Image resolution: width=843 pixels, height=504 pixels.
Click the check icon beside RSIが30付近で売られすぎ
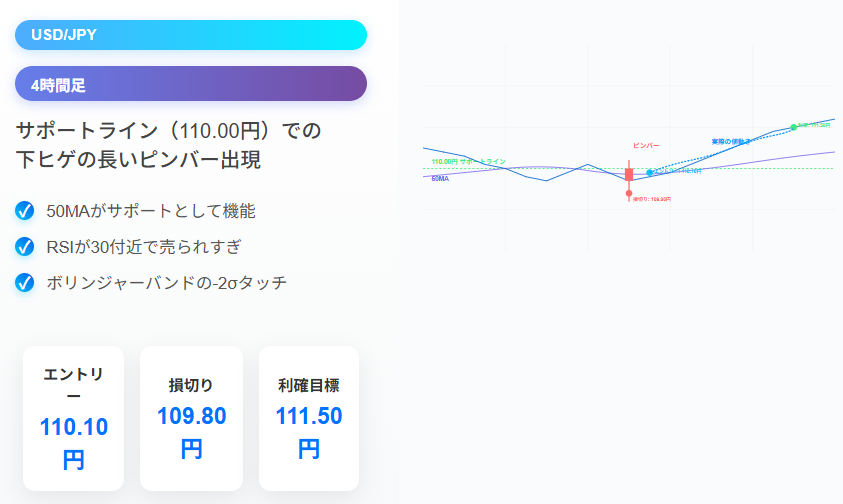[x=24, y=247]
